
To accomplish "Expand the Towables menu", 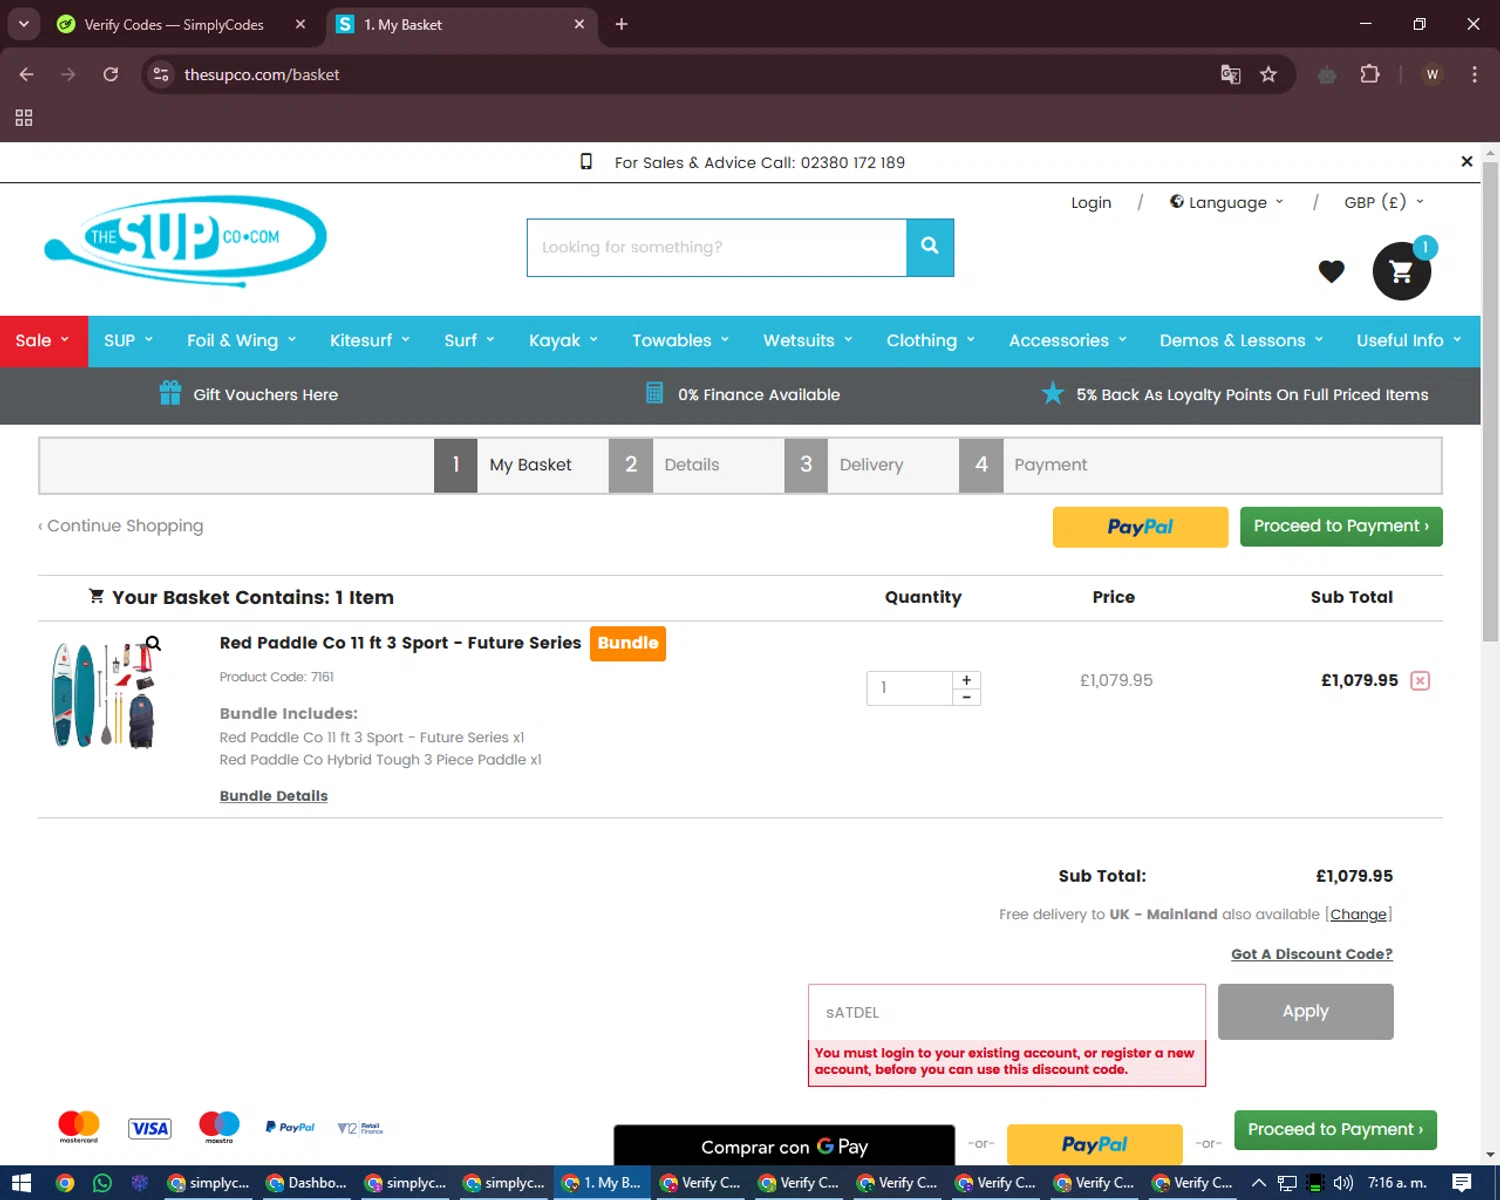I will [x=681, y=341].
